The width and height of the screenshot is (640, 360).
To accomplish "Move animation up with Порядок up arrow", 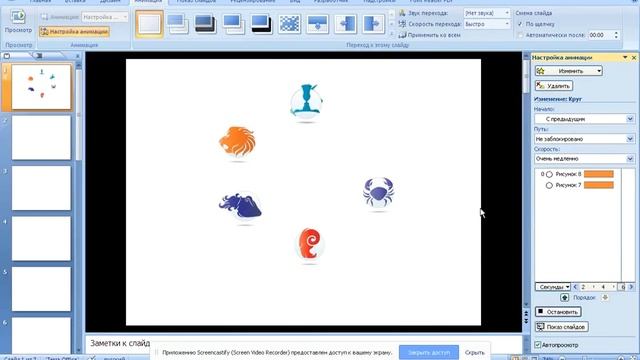I will click(x=564, y=298).
